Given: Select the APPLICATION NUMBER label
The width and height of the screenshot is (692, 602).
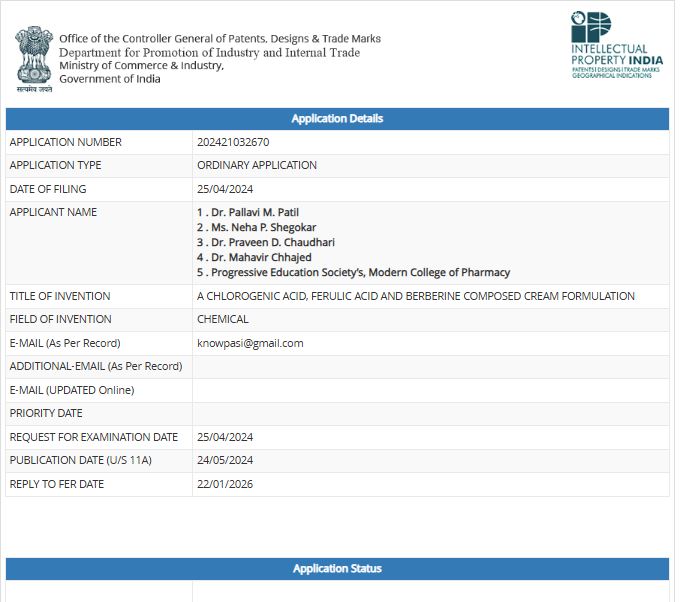Looking at the screenshot, I should pyautogui.click(x=65, y=142).
